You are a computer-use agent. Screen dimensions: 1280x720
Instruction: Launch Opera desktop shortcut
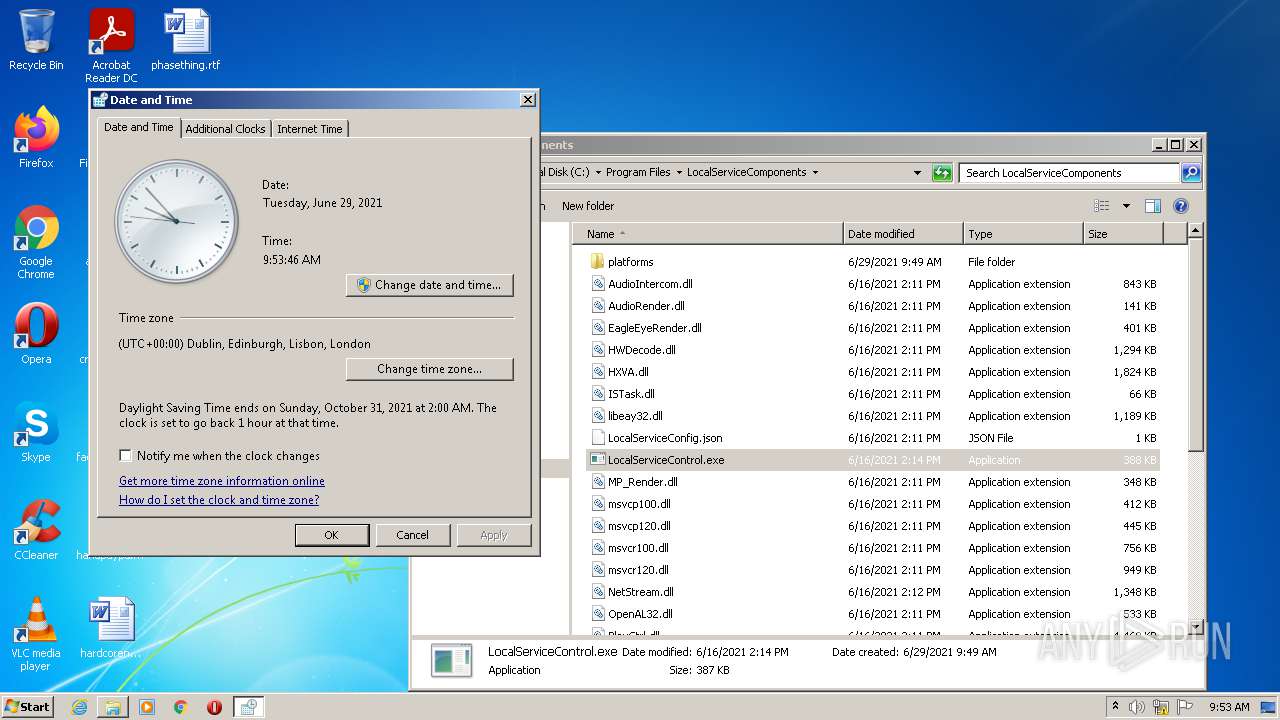point(36,334)
